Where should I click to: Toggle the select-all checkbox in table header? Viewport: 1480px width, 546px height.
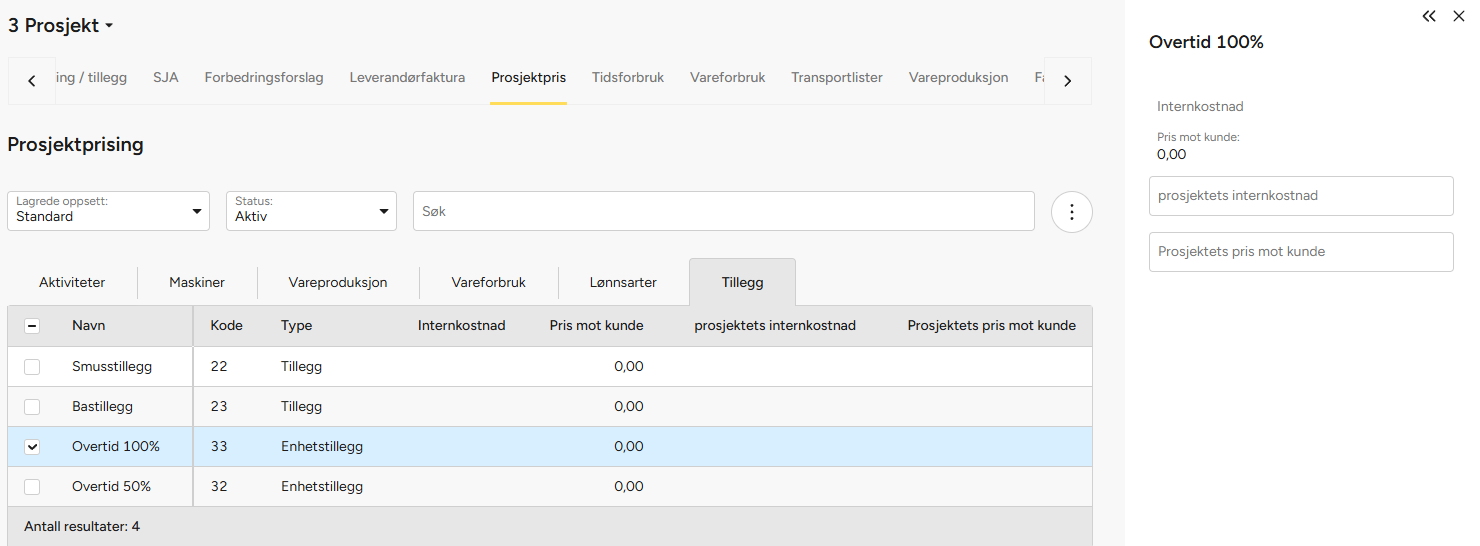coord(32,326)
